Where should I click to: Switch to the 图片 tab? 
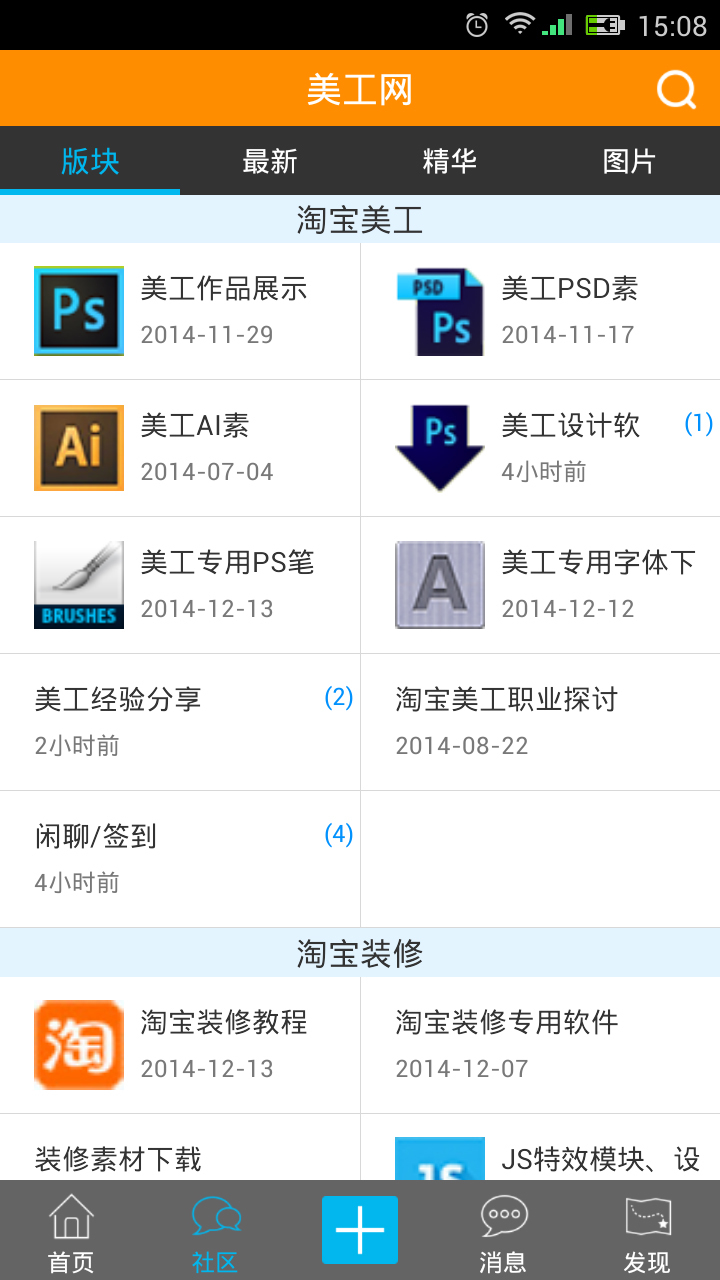630,160
